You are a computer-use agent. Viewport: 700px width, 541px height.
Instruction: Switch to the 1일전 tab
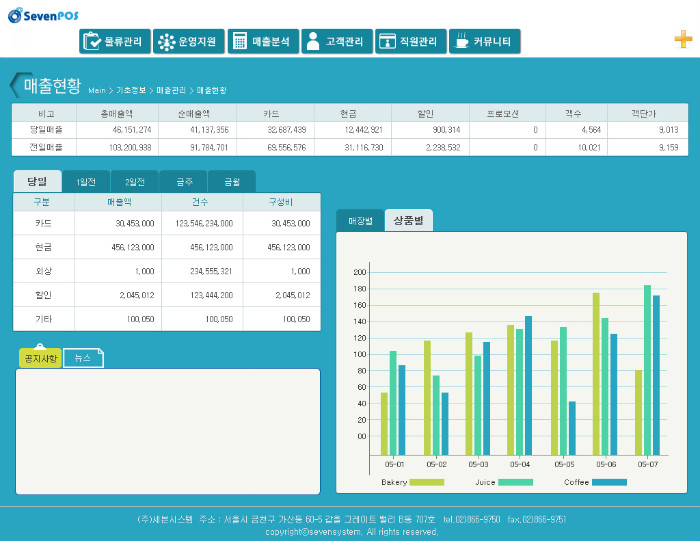click(x=86, y=182)
